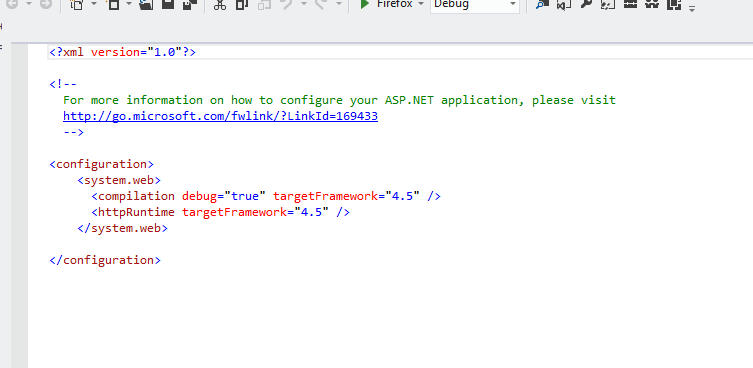Screen dimensions: 753x368
Task: Click the dashed-box icon right of the wrench
Action: click(x=608, y=4)
